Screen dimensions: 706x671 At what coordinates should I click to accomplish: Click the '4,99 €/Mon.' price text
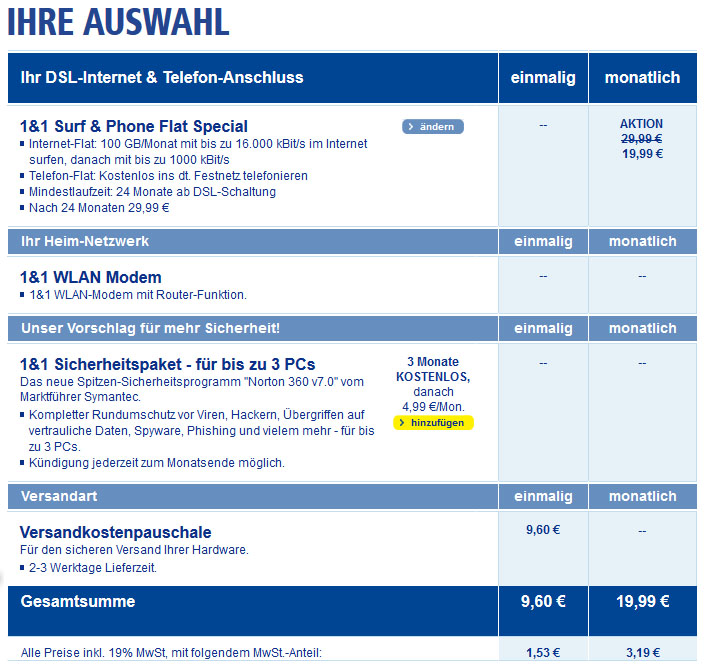click(x=433, y=407)
